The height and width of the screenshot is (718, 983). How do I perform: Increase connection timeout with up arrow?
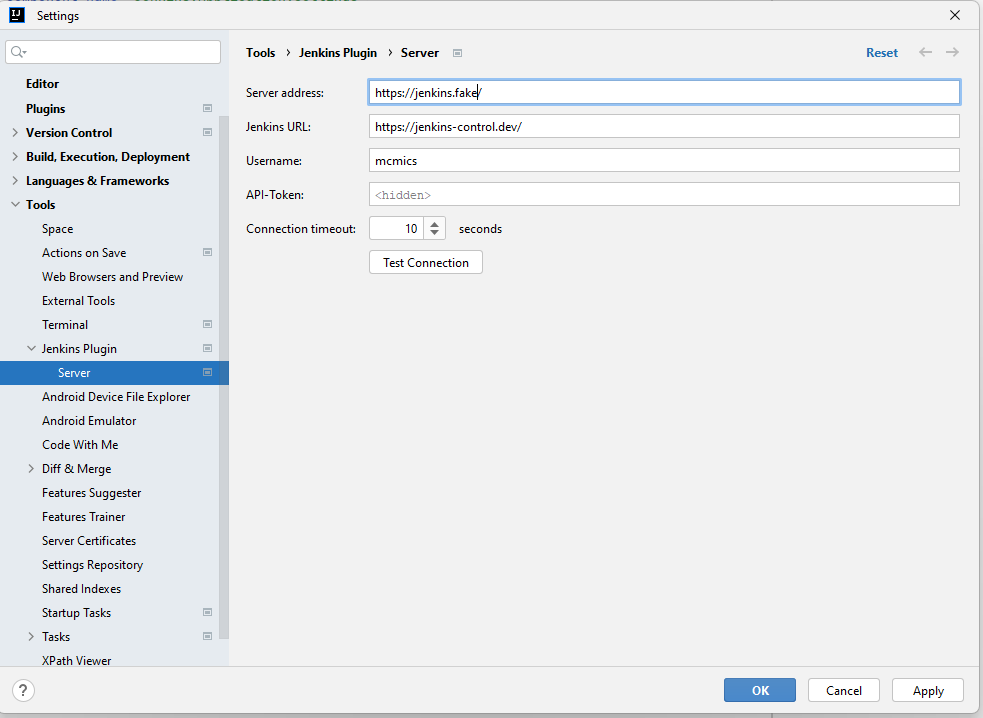pyautogui.click(x=434, y=223)
